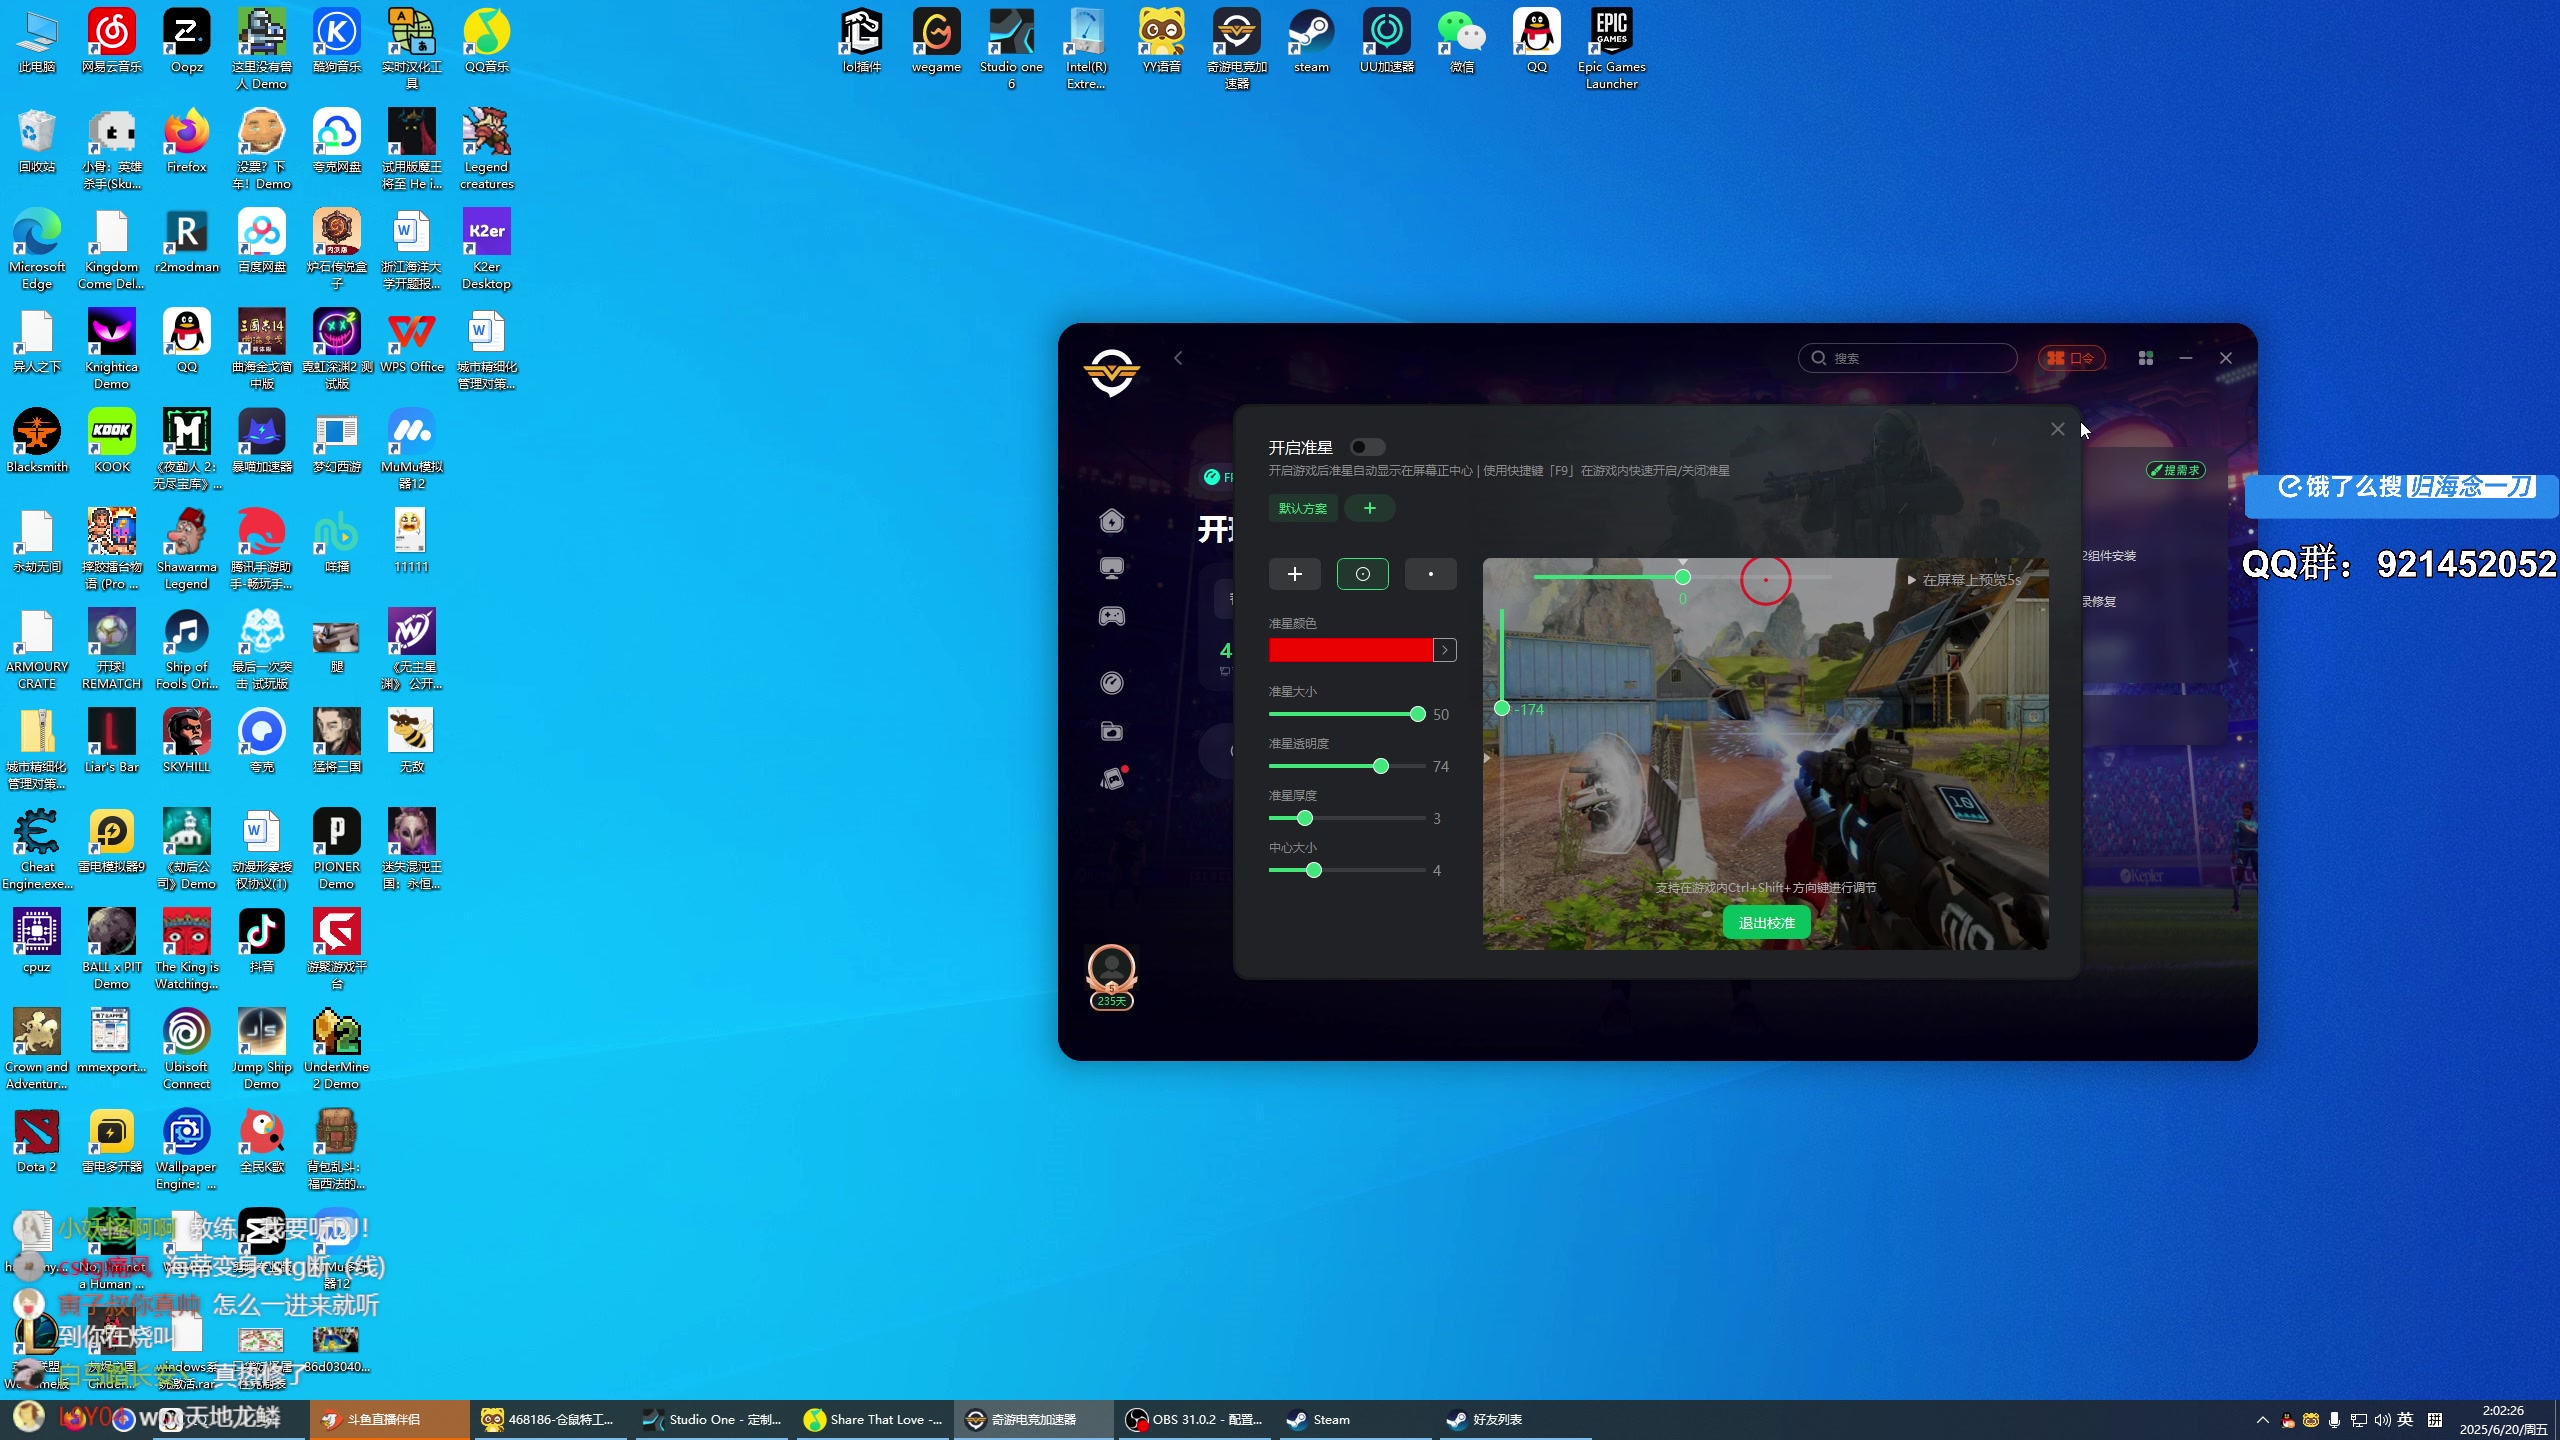
Task: Add a new crosshair preset with green plus
Action: [1369, 509]
